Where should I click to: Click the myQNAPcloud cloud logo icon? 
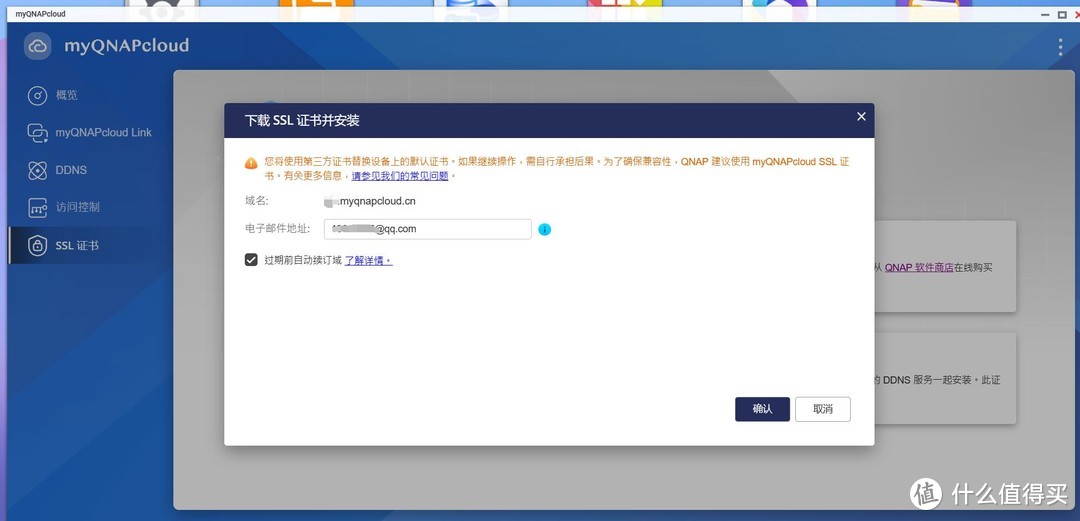tap(38, 46)
